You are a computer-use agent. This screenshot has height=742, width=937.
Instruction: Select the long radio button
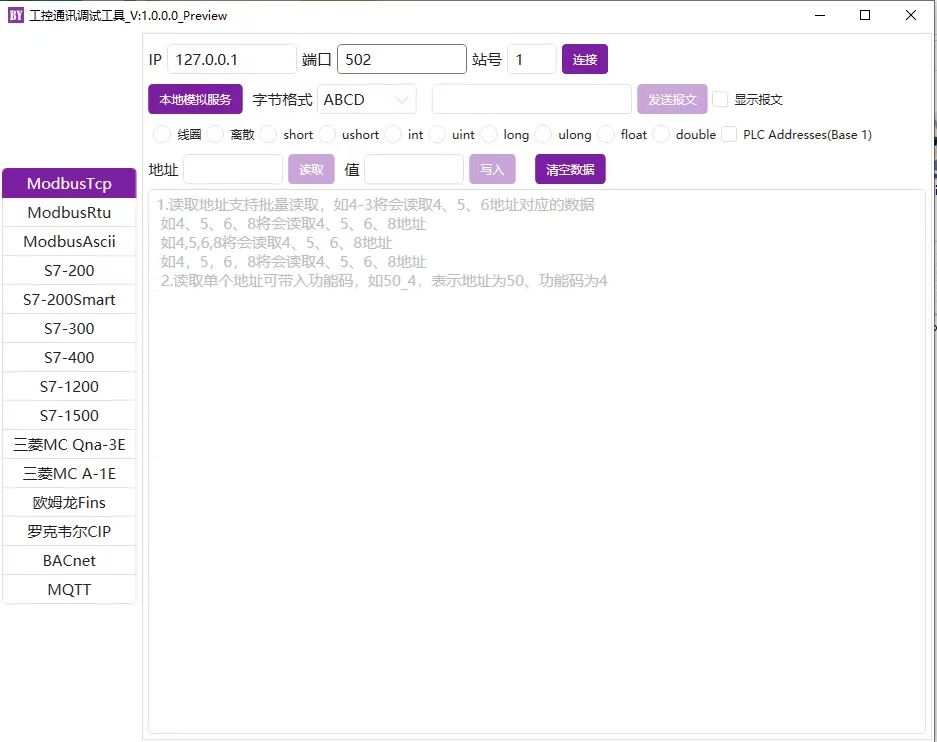(489, 134)
